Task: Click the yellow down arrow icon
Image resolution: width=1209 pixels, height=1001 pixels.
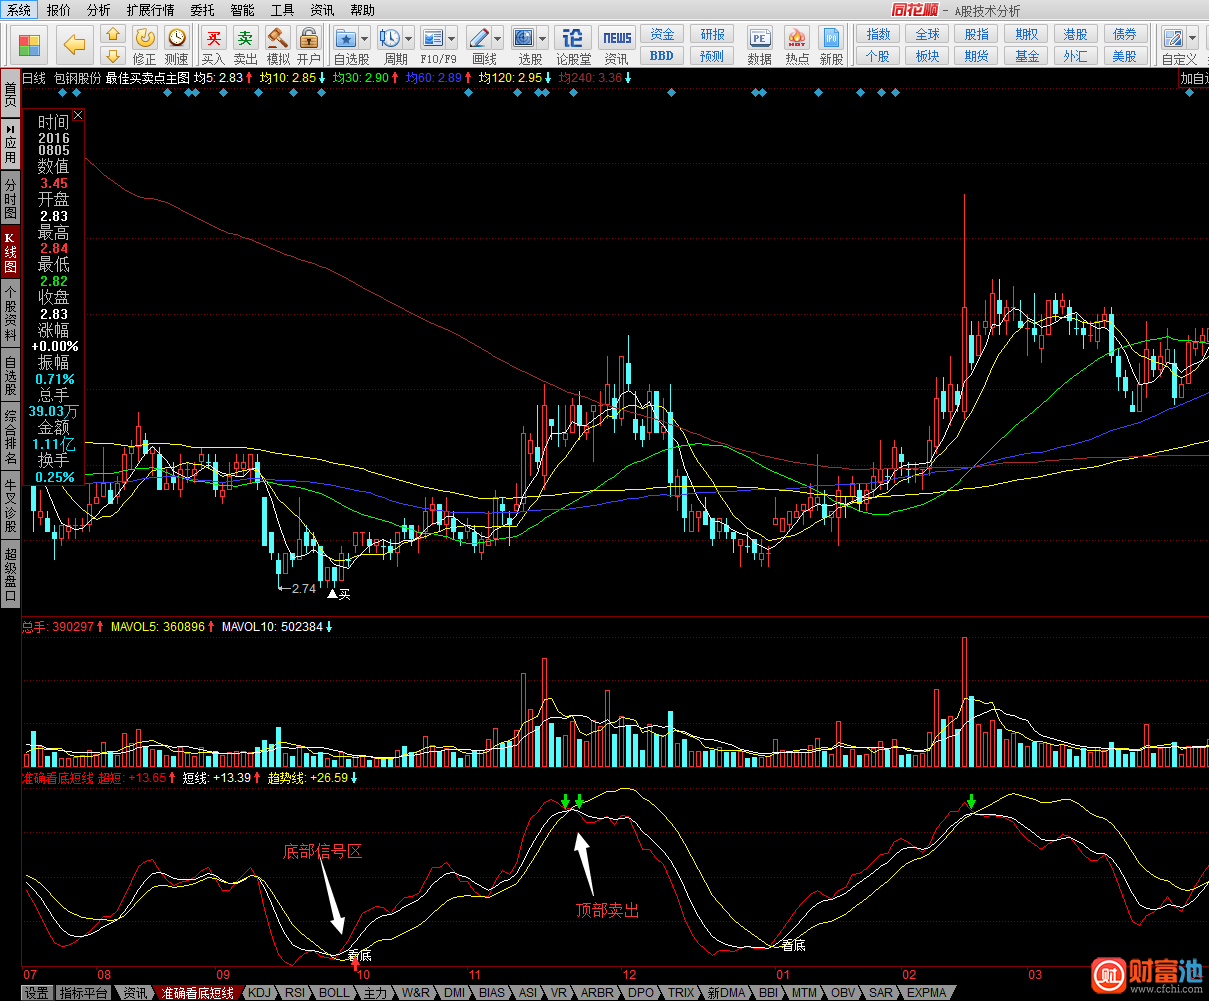Action: point(113,56)
